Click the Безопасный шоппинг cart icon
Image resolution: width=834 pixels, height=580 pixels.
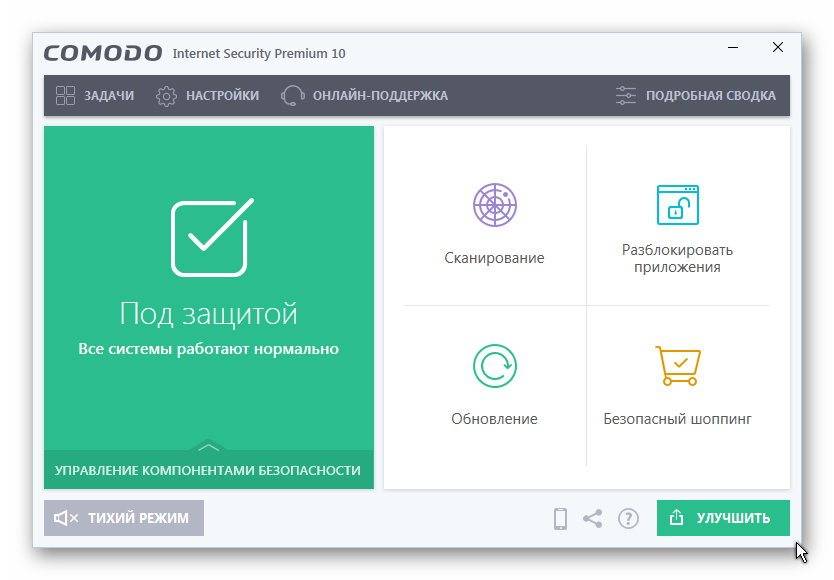(x=678, y=366)
